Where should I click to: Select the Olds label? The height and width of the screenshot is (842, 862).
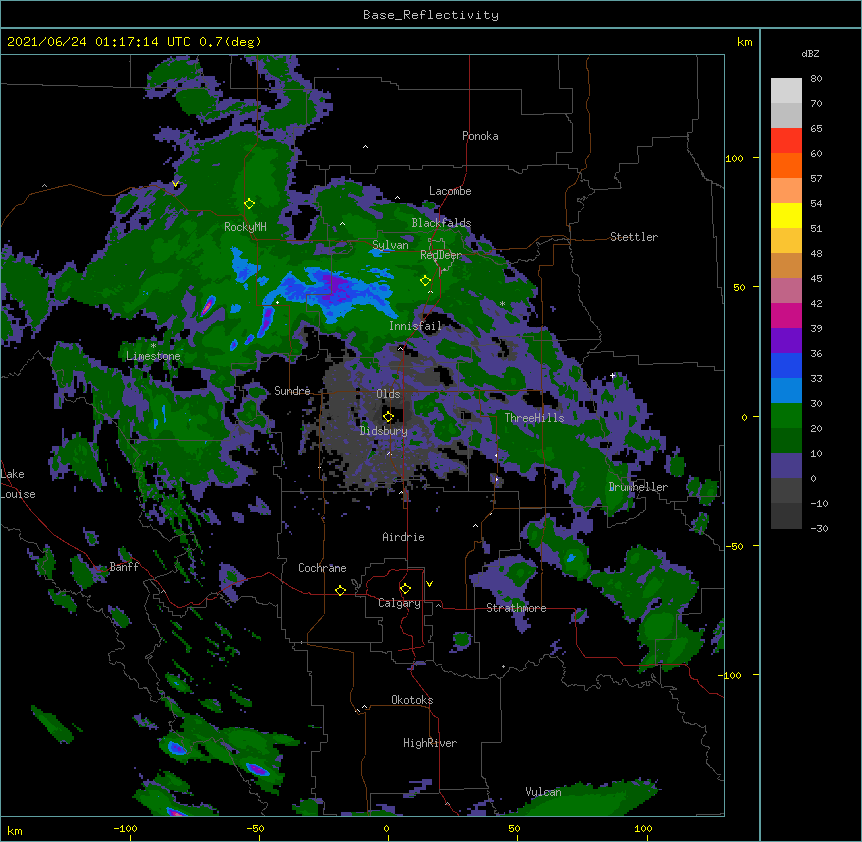tap(388, 394)
